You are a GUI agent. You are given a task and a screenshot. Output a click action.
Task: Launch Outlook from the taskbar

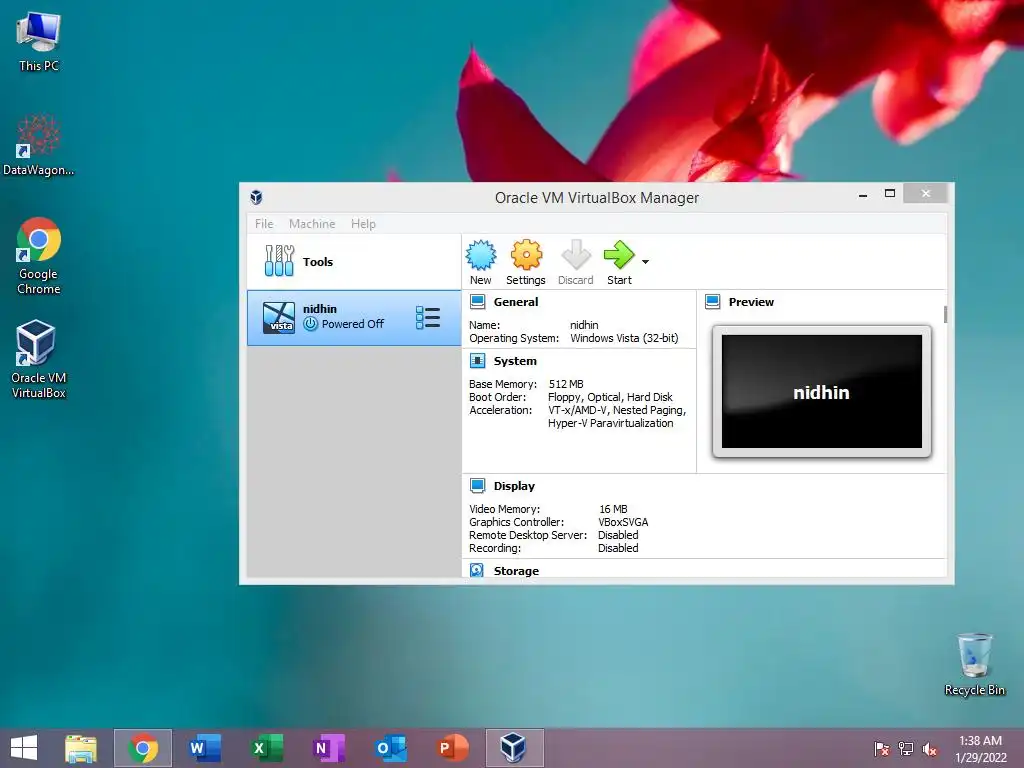tap(391, 748)
